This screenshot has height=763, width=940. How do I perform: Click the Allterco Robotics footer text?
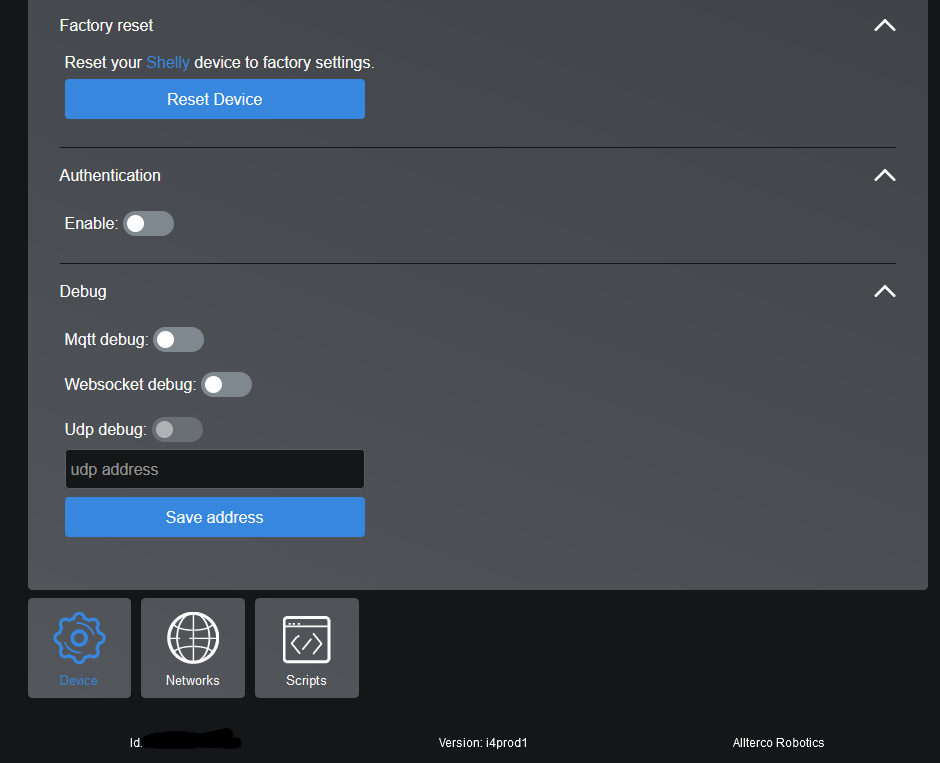click(778, 743)
